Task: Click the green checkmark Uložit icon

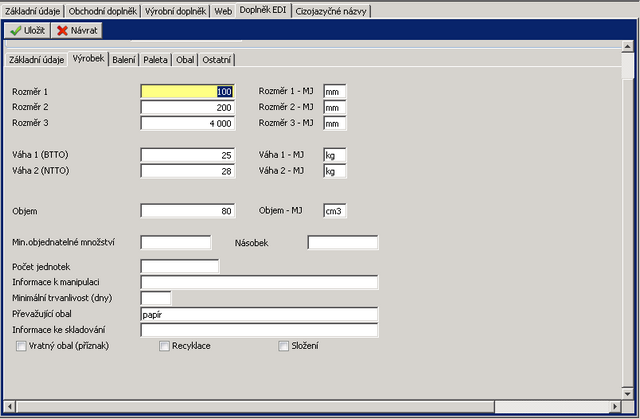Action: pyautogui.click(x=16, y=31)
